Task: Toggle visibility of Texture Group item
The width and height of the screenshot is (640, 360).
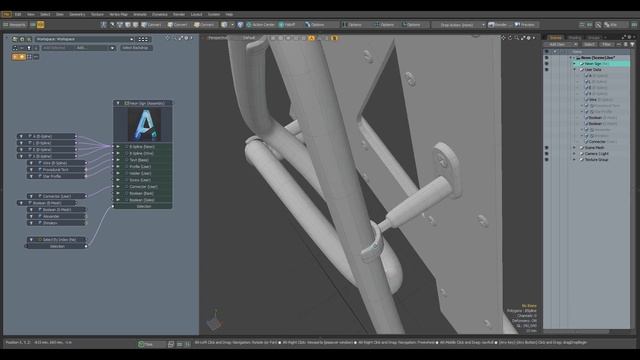Action: tap(547, 160)
